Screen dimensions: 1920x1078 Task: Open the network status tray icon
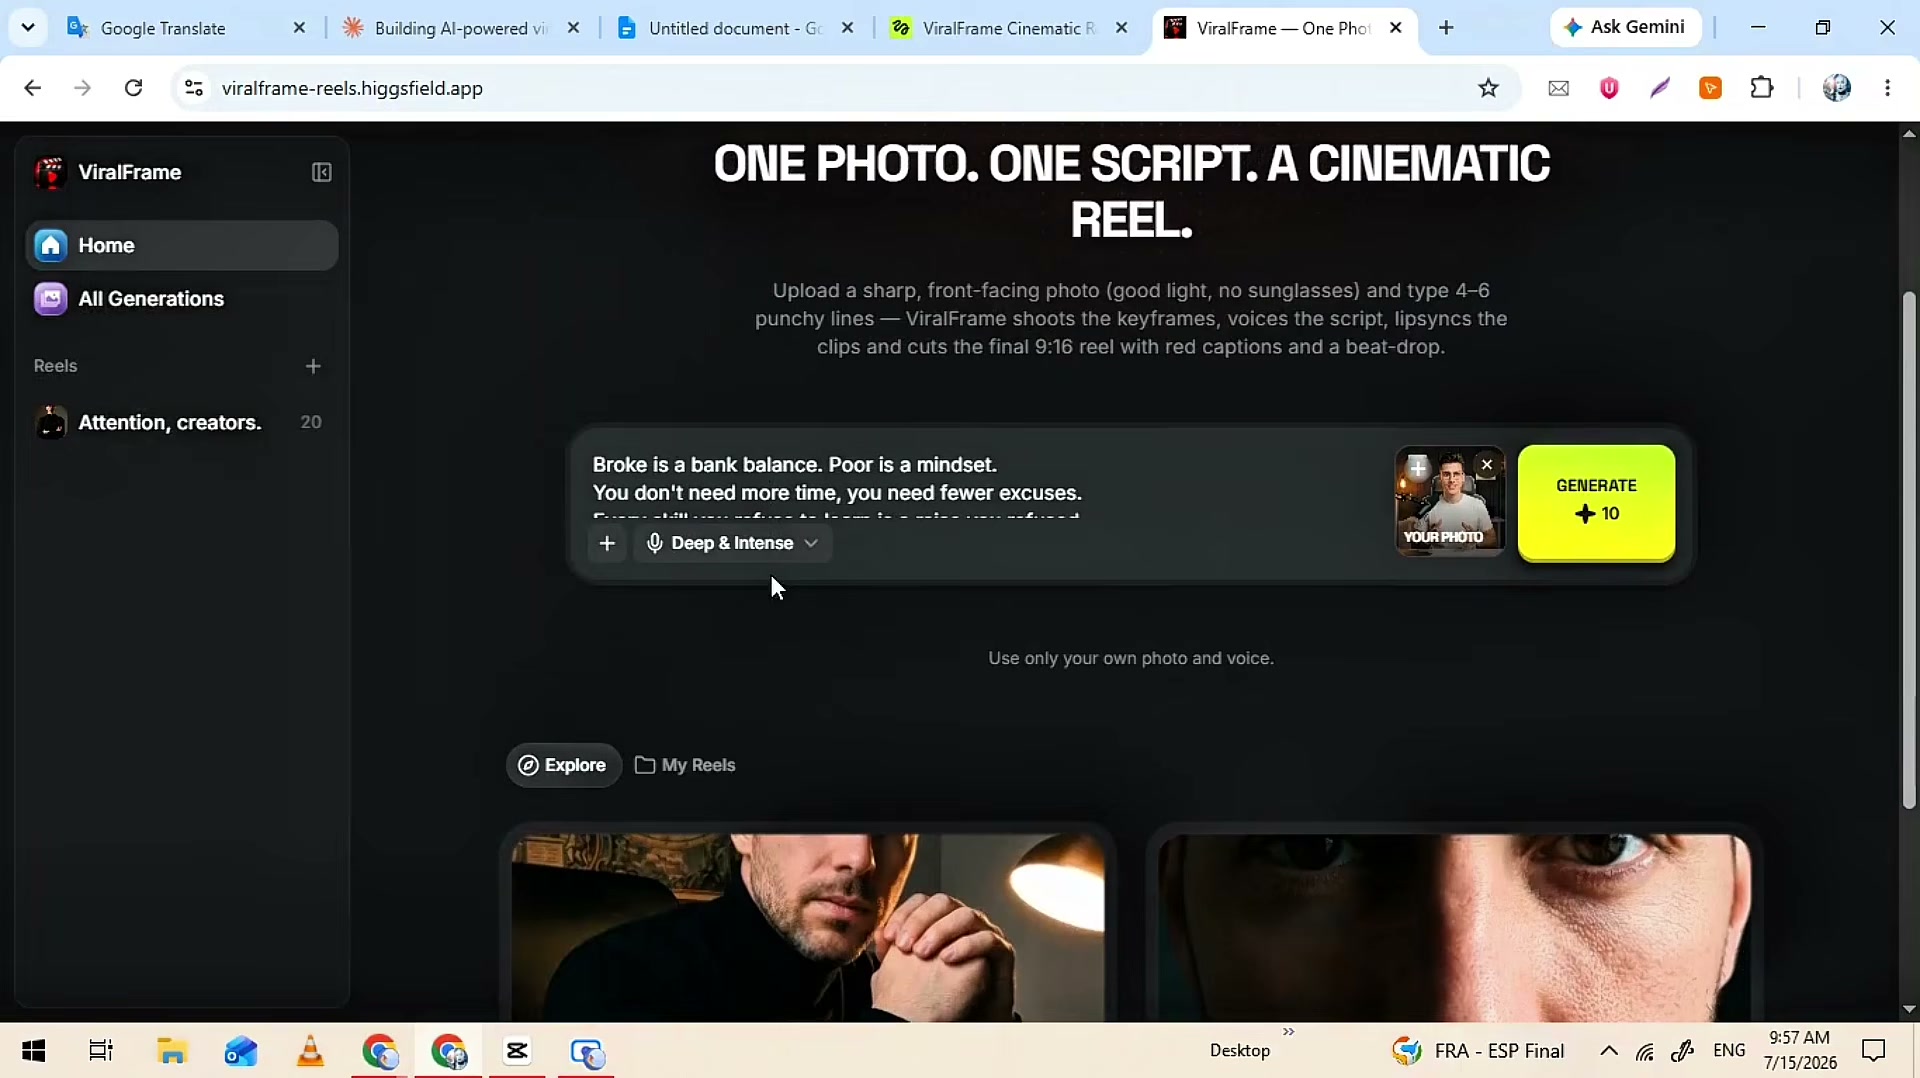click(x=1646, y=1051)
